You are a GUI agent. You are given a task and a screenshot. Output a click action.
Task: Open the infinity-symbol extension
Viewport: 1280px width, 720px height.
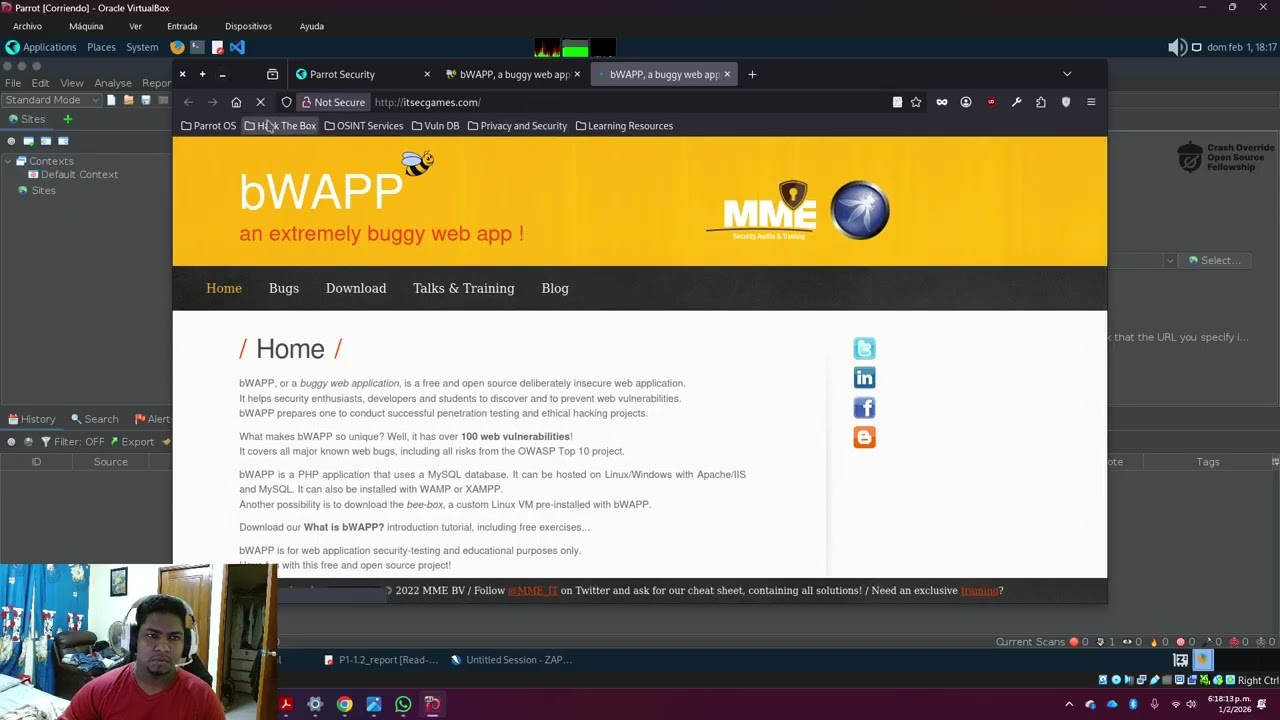(x=941, y=102)
